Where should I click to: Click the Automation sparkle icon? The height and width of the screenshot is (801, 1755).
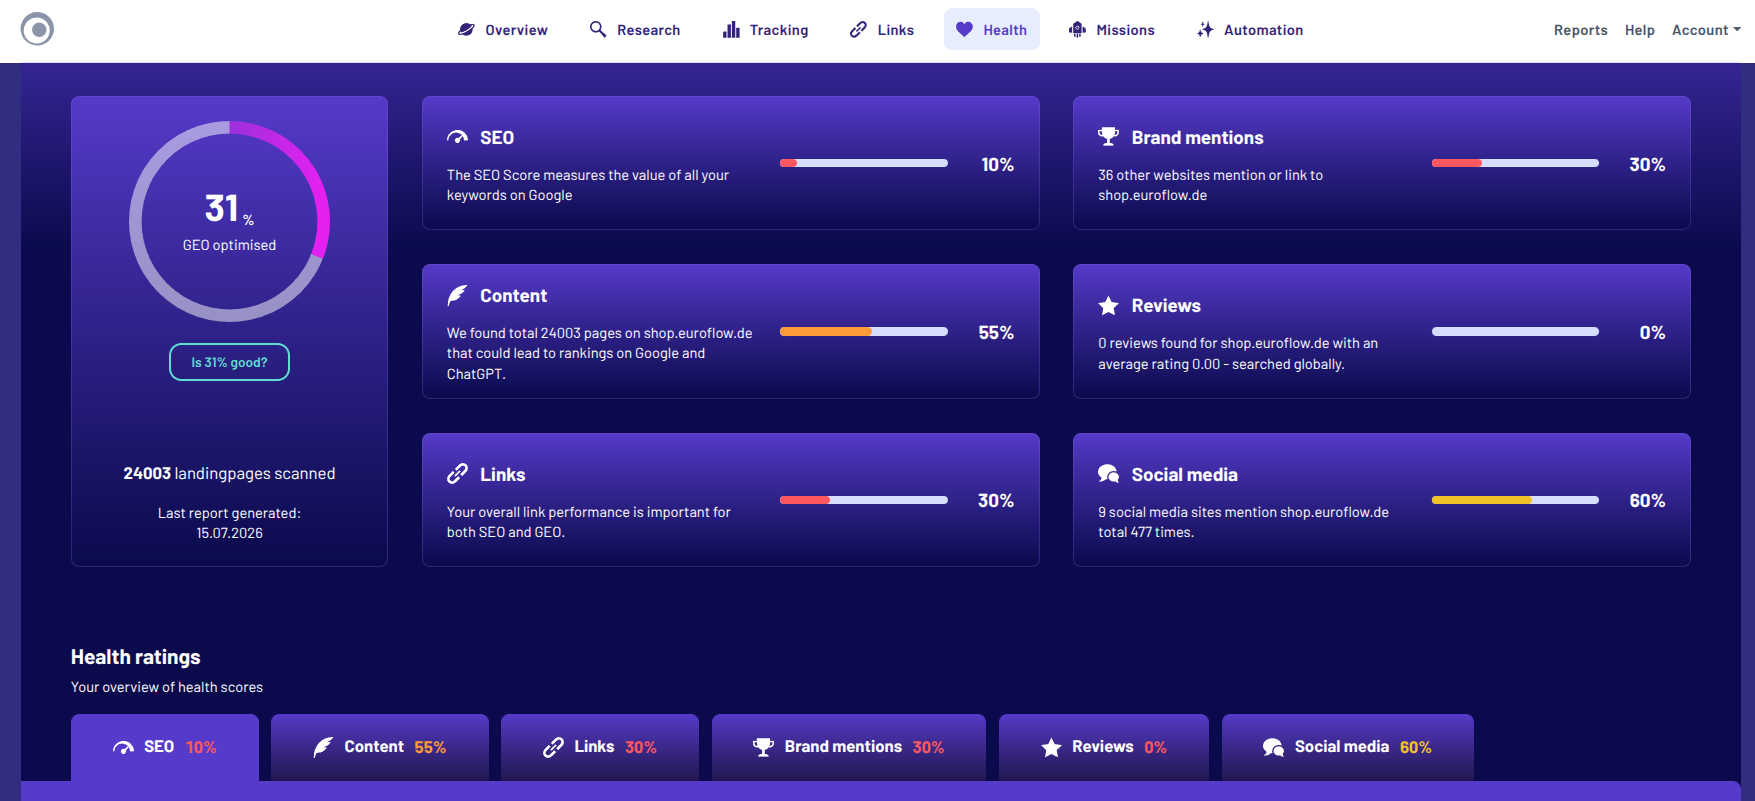(1205, 29)
